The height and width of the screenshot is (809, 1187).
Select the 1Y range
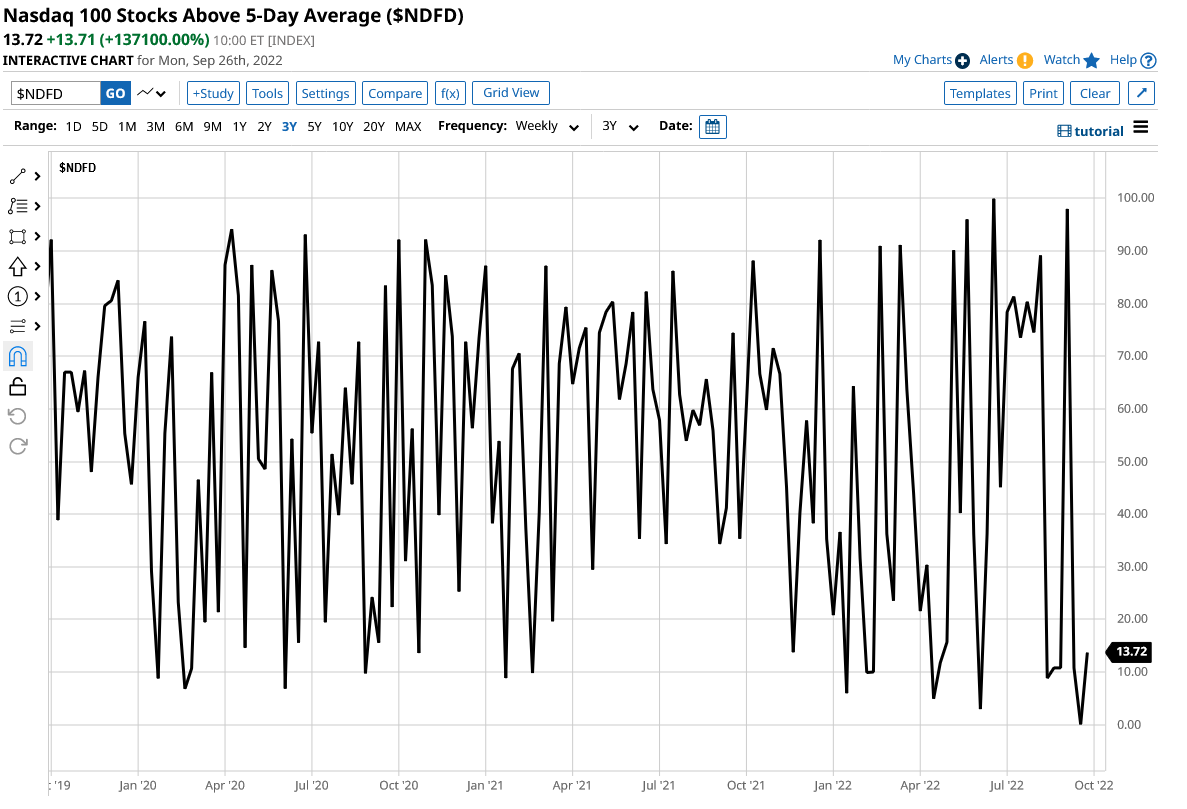tap(240, 126)
